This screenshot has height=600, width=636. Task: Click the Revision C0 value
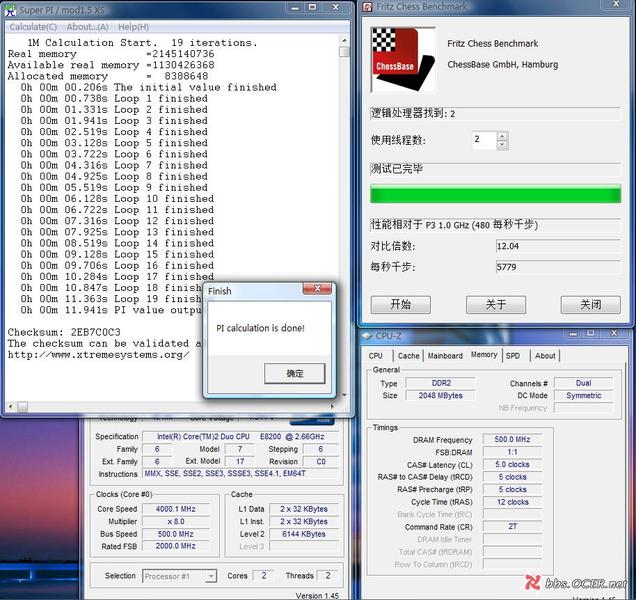coord(320,462)
